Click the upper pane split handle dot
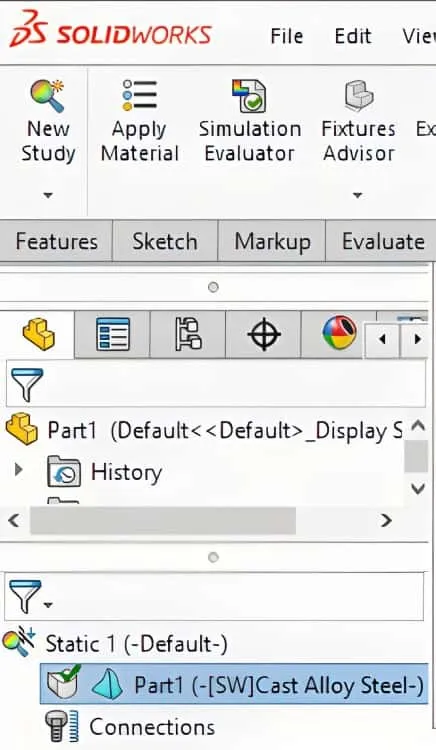This screenshot has width=436, height=750. 213,287
